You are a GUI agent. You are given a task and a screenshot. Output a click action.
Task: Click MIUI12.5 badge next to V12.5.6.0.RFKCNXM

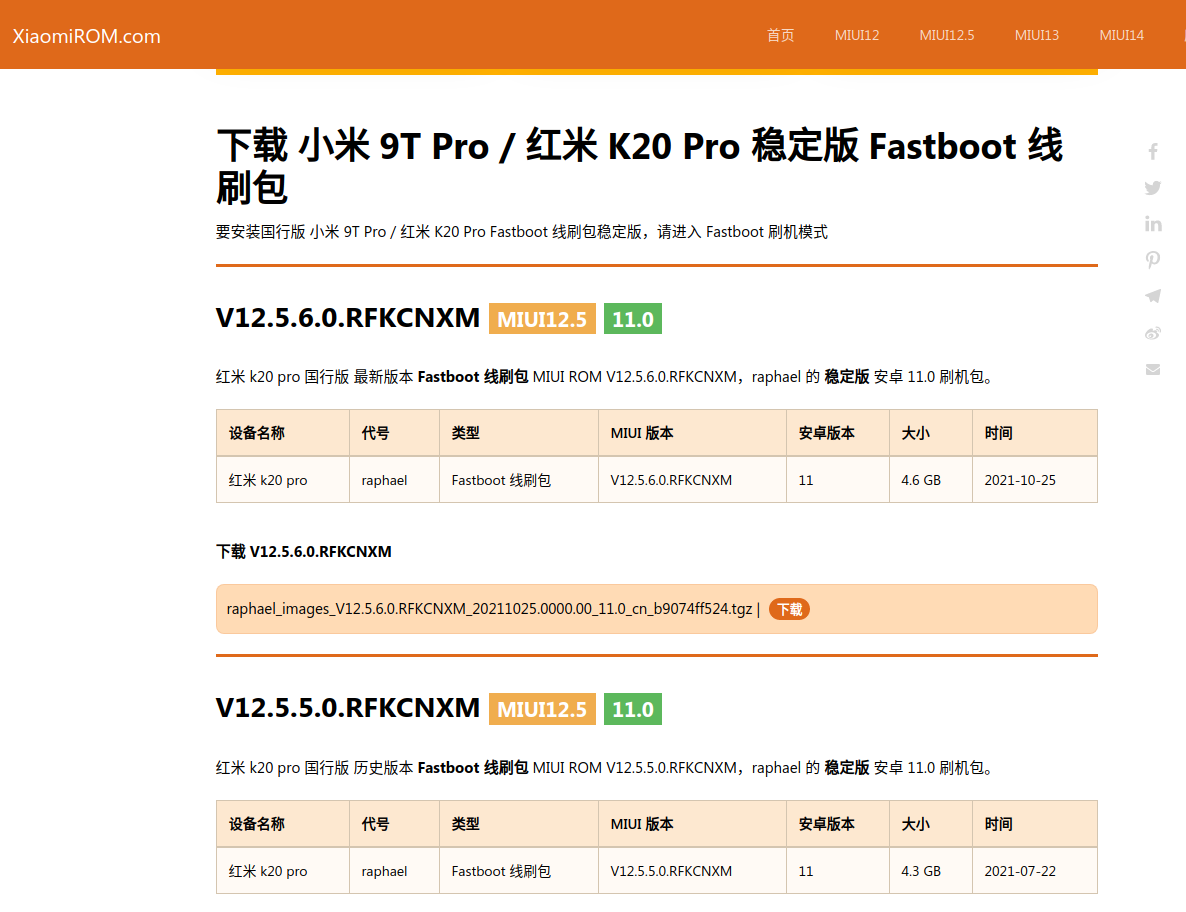(x=542, y=318)
